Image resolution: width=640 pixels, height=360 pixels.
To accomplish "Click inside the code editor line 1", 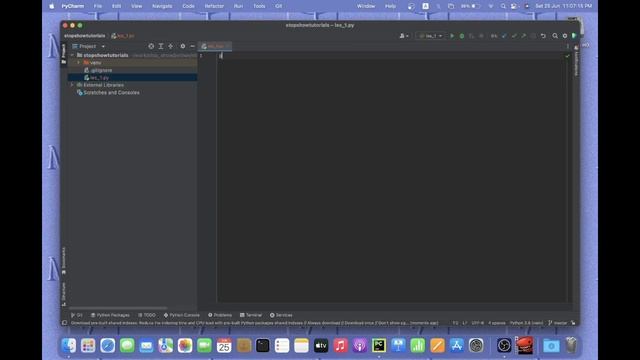I will (391, 56).
